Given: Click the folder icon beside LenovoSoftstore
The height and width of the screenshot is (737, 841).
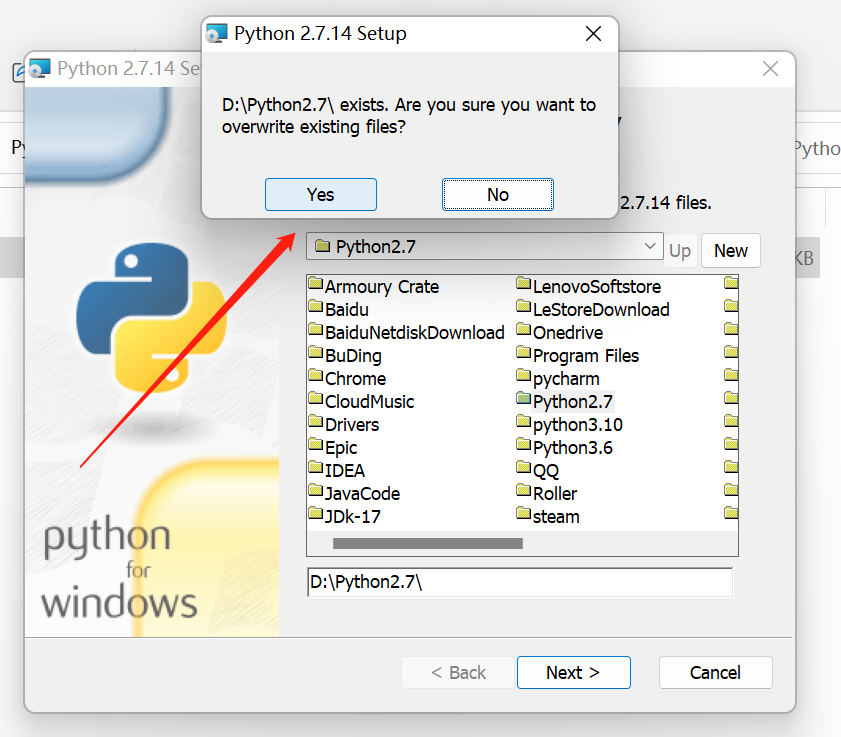Looking at the screenshot, I should 523,283.
